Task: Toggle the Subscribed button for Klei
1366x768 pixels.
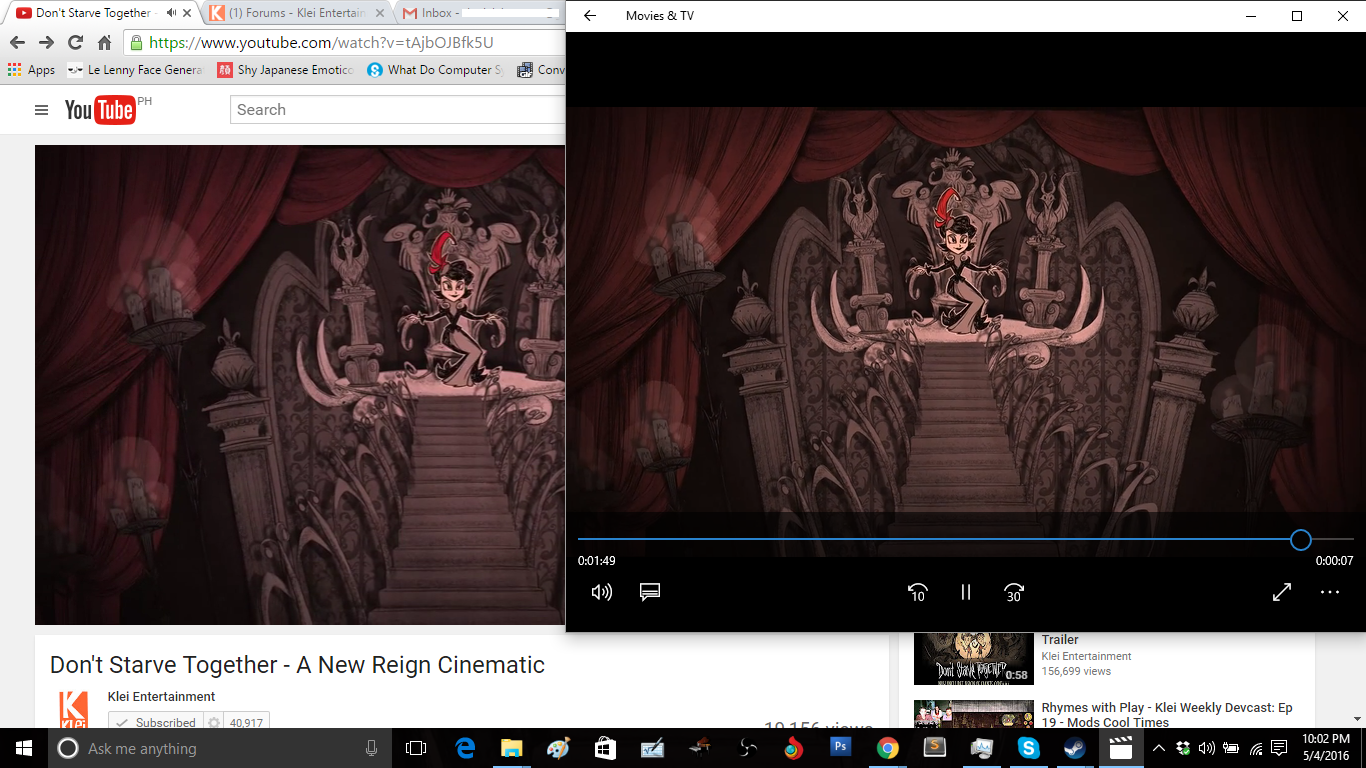Action: tap(156, 722)
